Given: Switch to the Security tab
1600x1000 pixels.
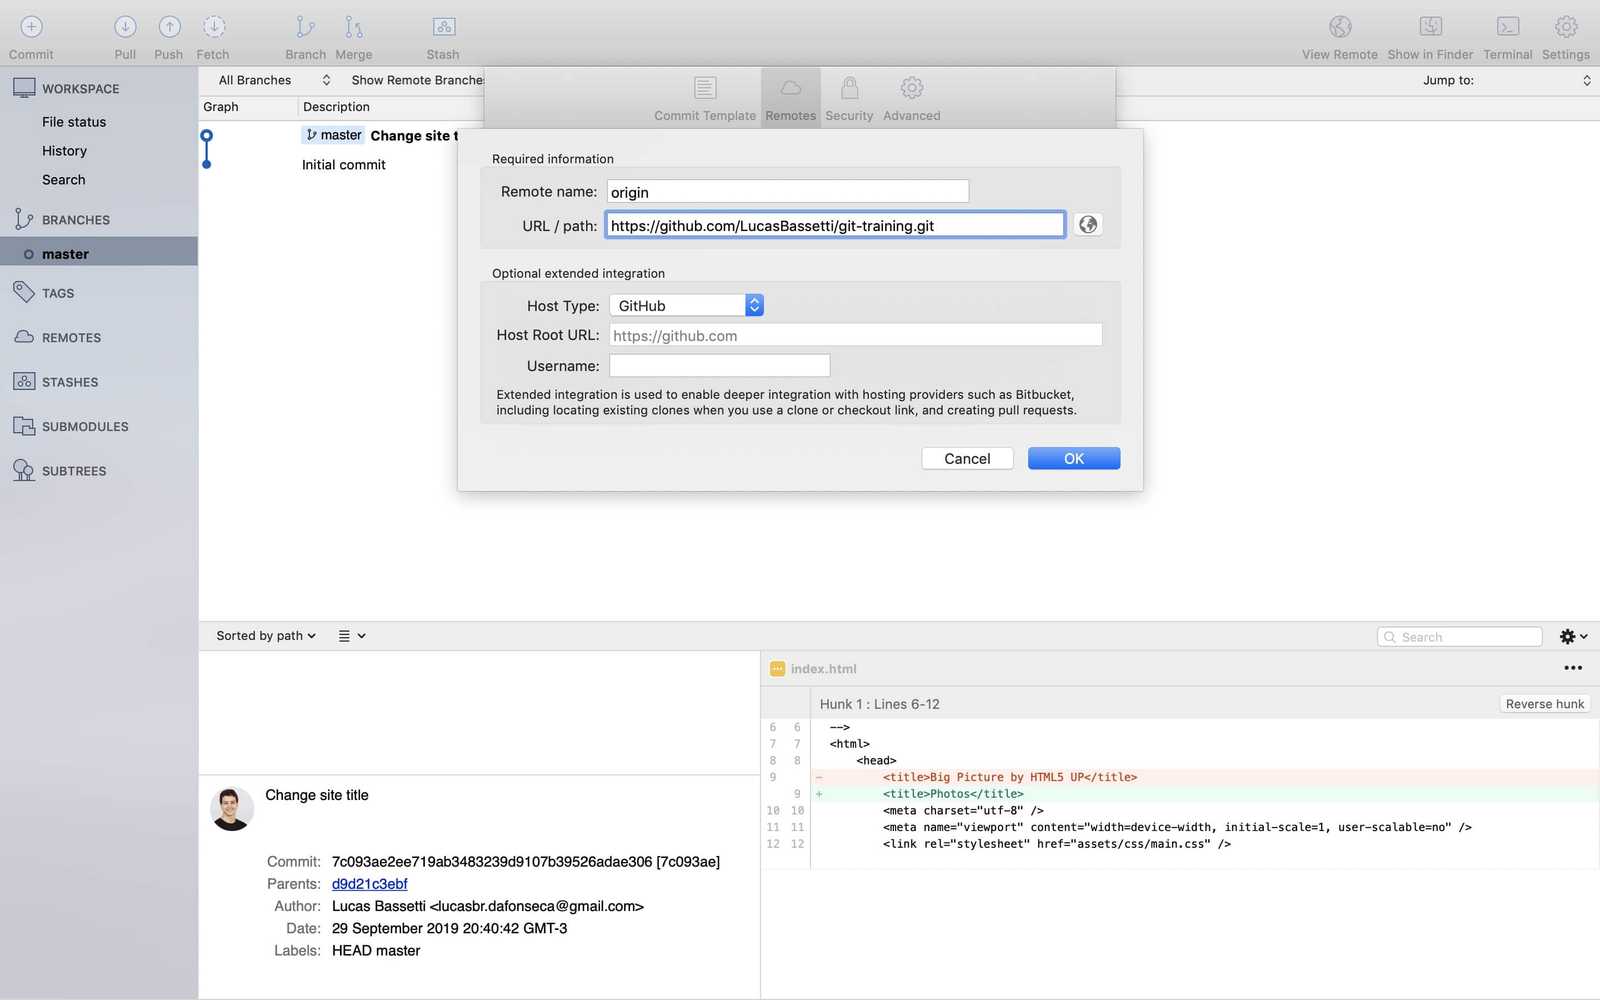Looking at the screenshot, I should coord(849,97).
